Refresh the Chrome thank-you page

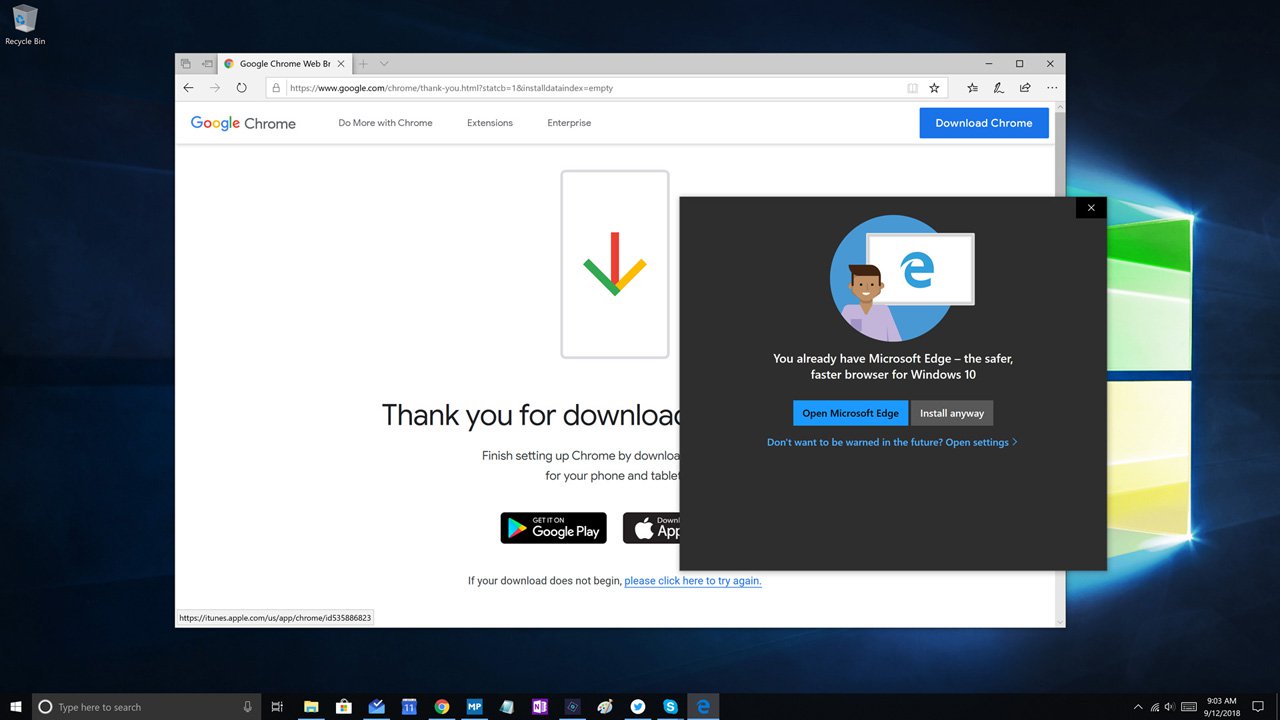coord(241,88)
